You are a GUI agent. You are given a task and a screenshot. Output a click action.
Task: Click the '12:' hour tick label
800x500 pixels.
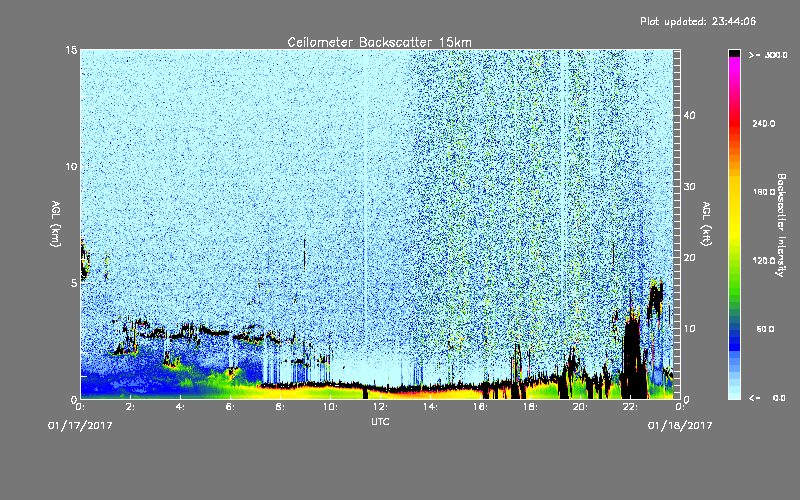(380, 407)
